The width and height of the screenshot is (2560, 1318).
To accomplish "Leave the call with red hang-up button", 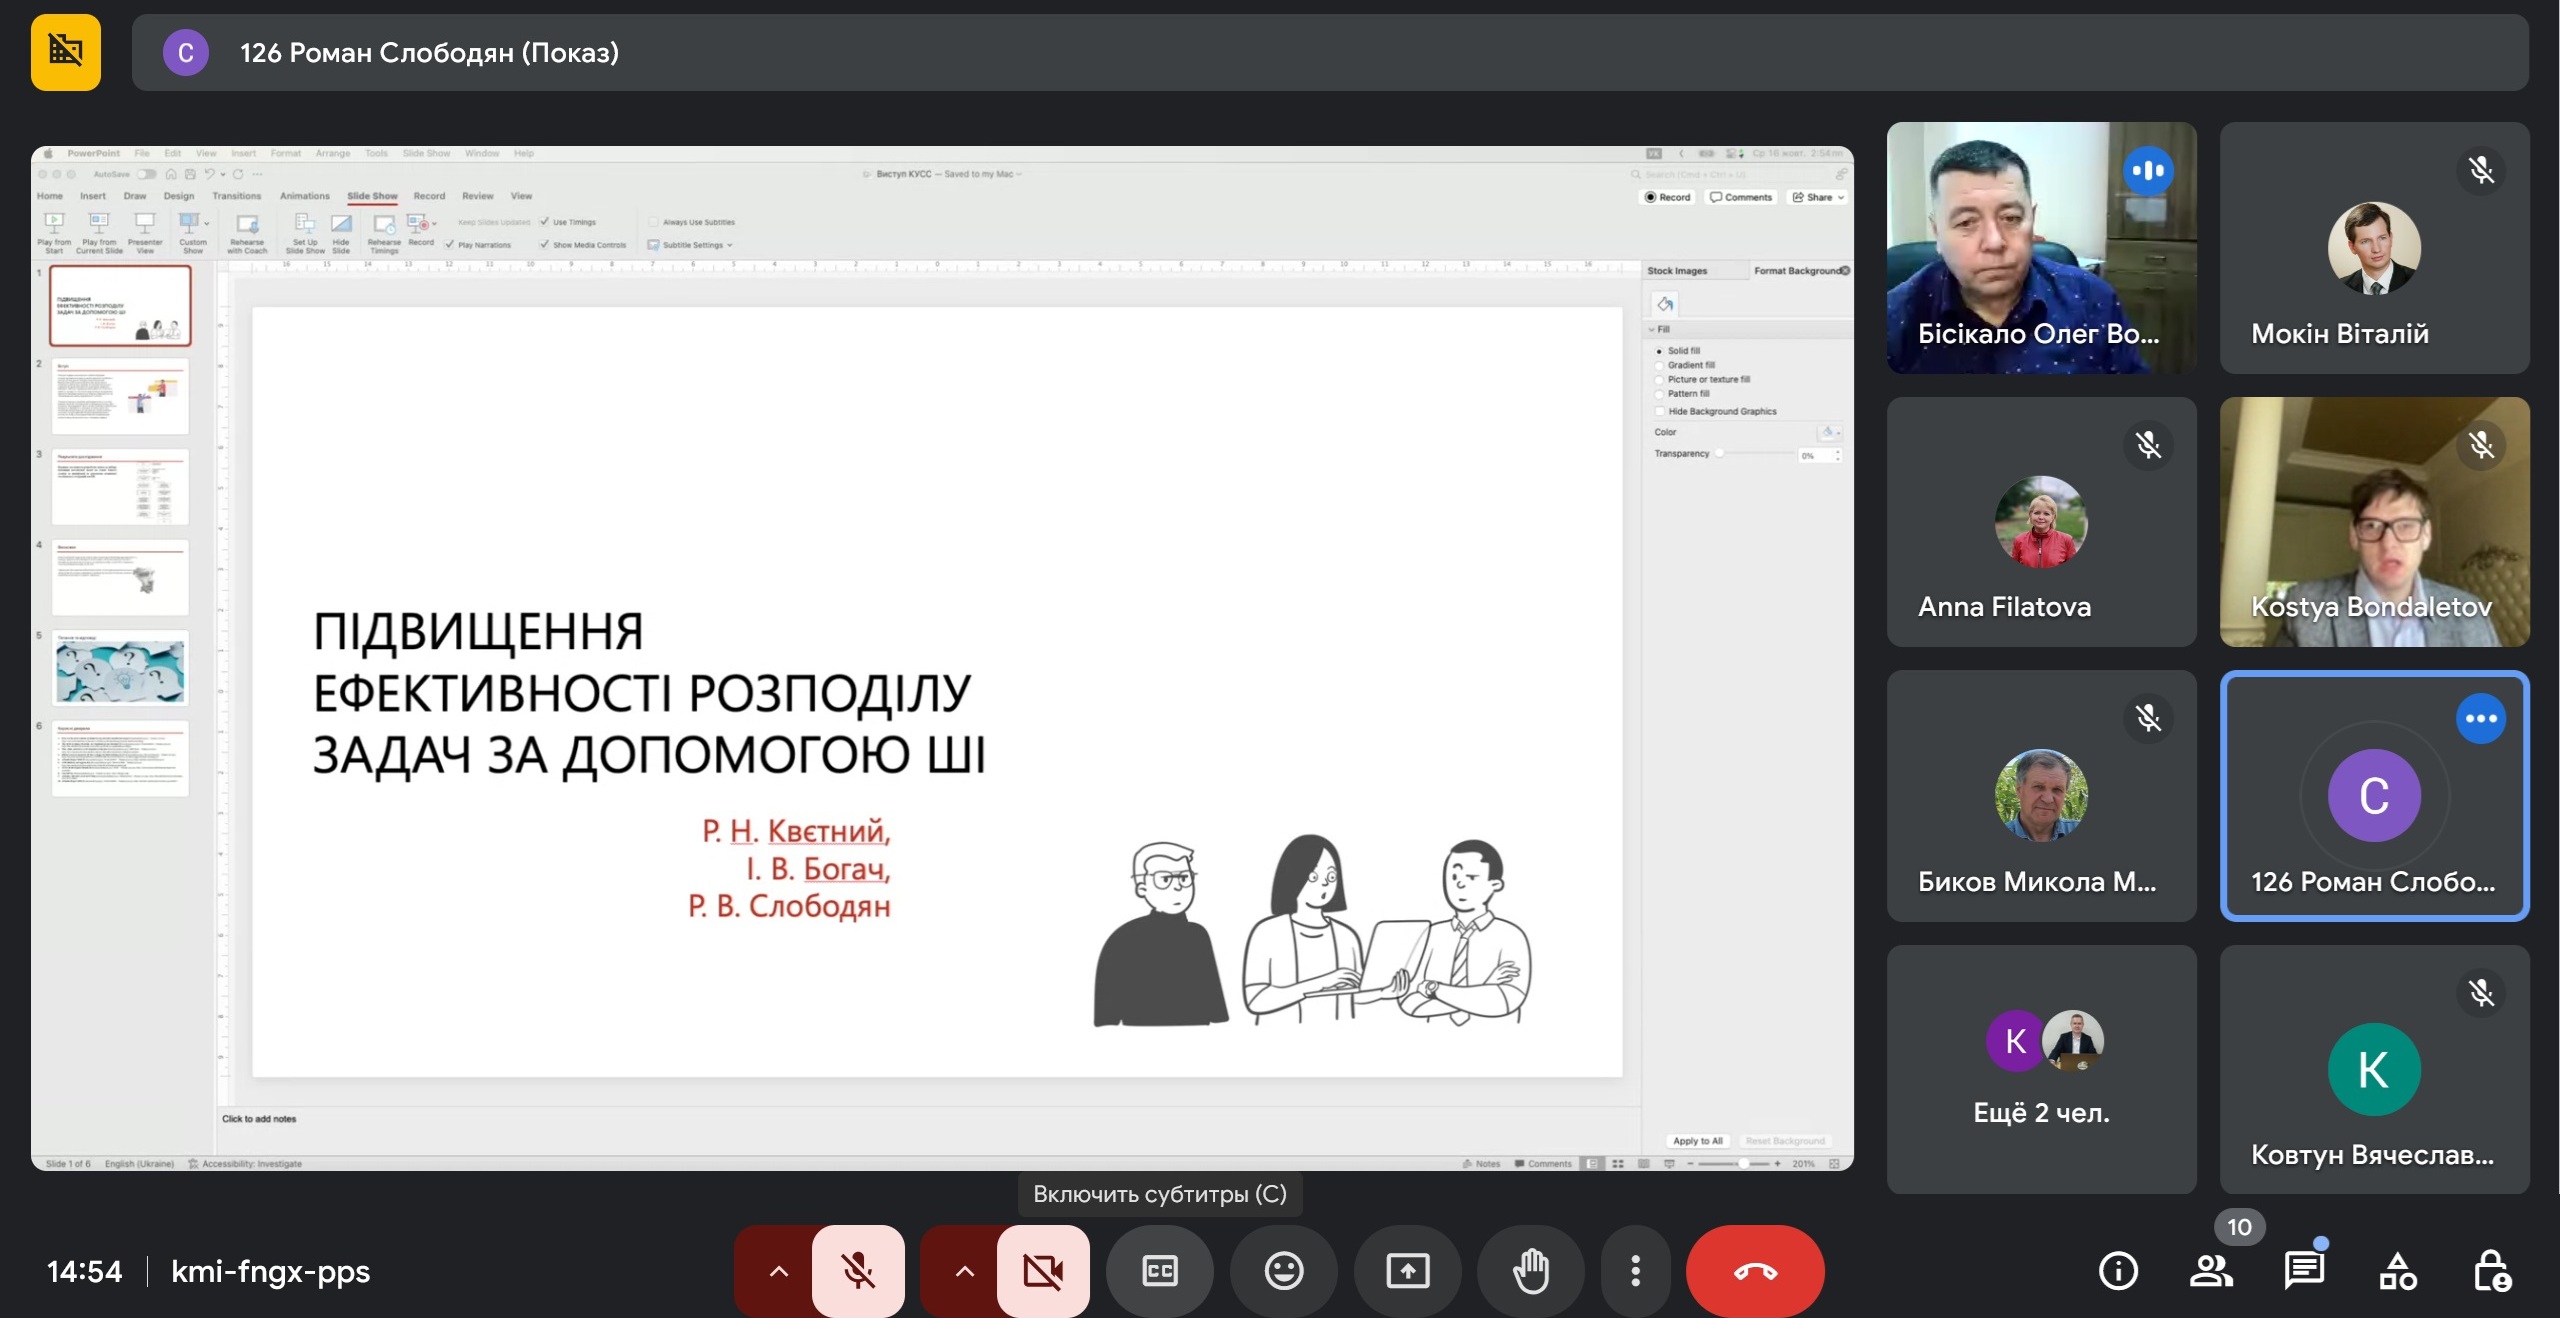I will [x=1755, y=1271].
